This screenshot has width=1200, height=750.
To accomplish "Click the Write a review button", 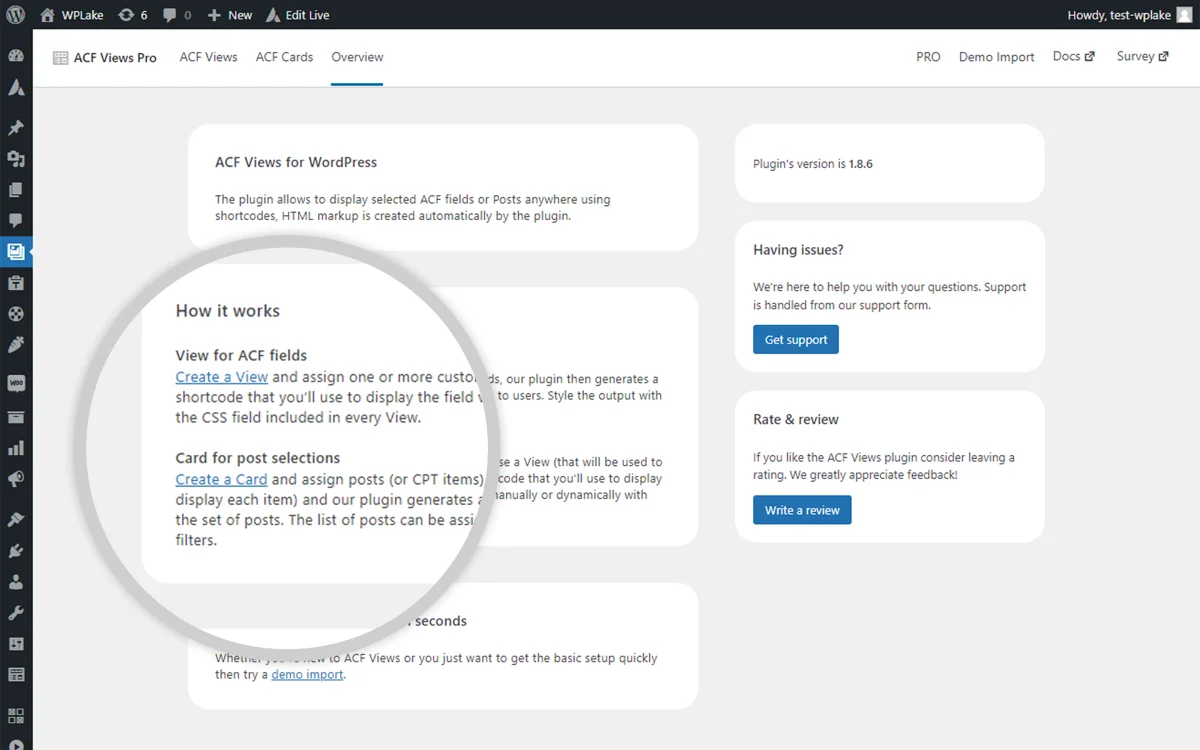I will click(x=802, y=510).
